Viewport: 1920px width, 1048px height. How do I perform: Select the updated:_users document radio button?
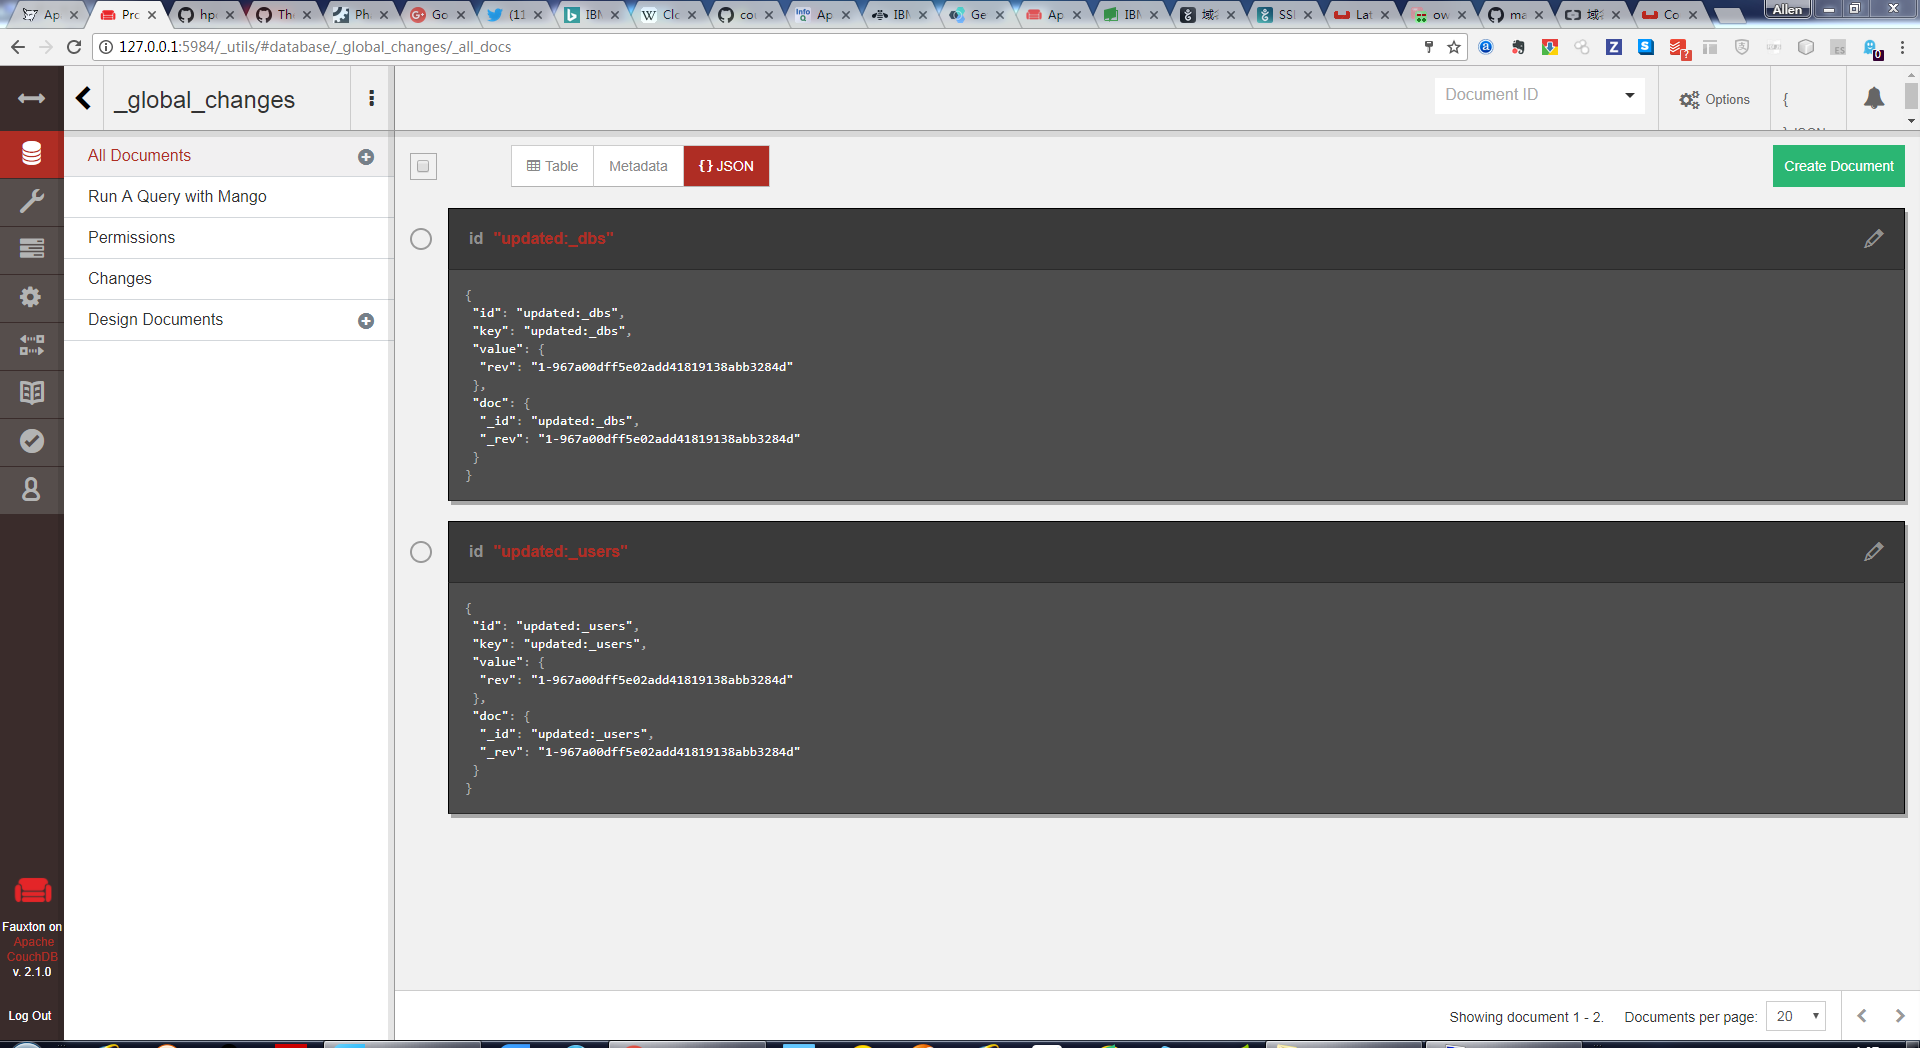pyautogui.click(x=421, y=552)
